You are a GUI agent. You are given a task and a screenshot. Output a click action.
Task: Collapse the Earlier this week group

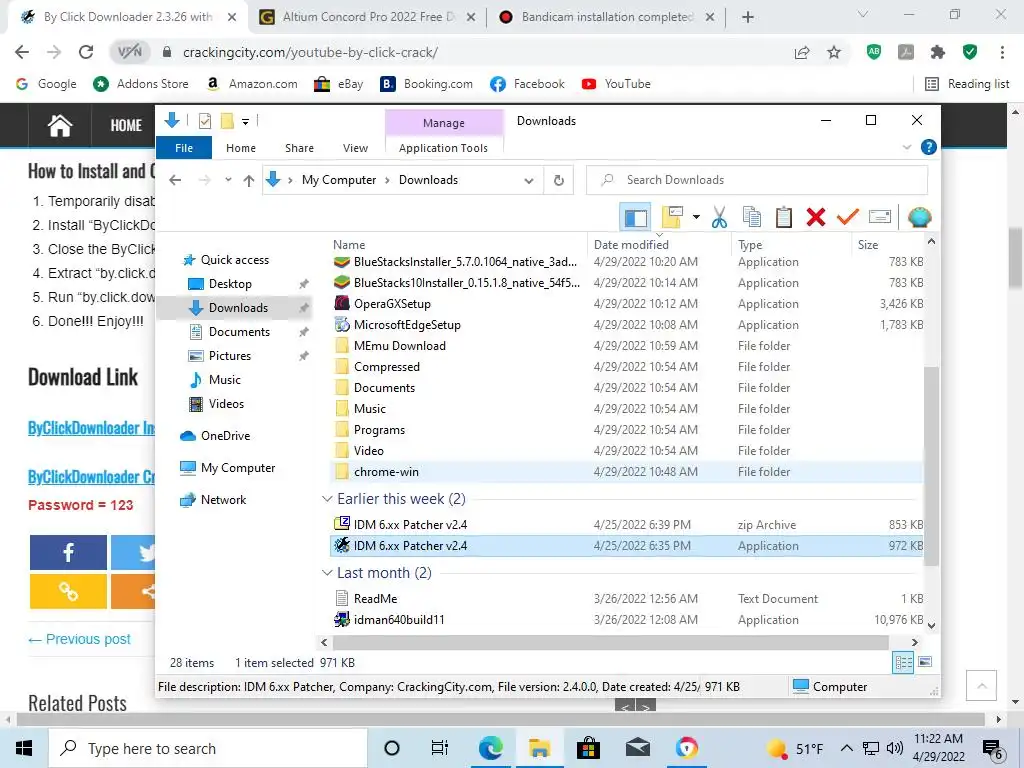(x=327, y=499)
